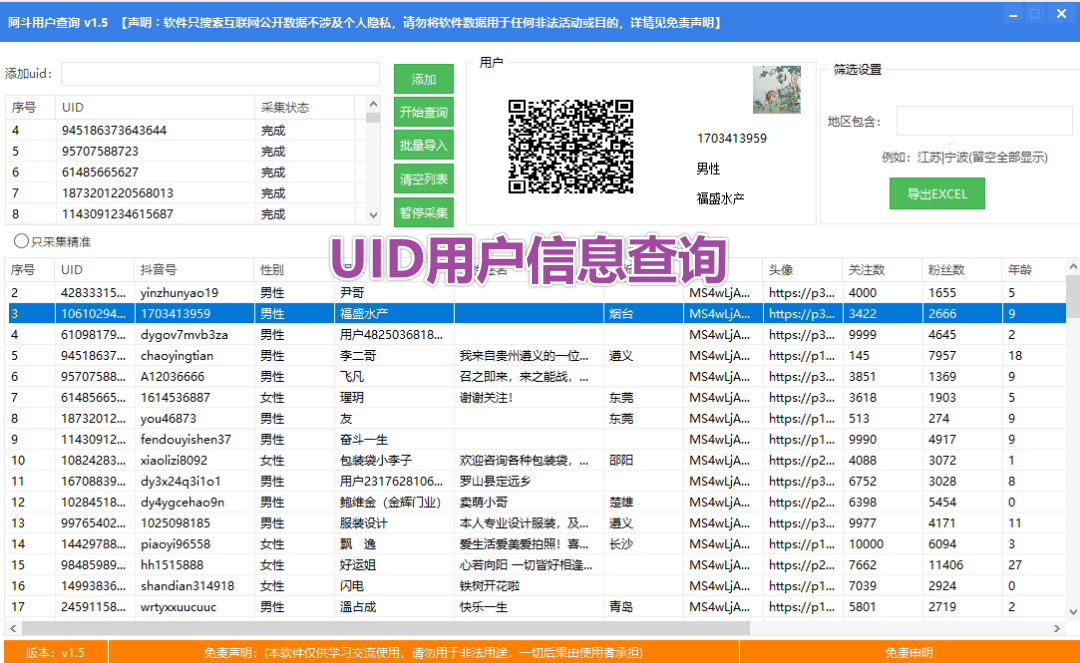This screenshot has width=1080, height=663.
Task: Select the chaoyingtian row
Action: coord(536,355)
